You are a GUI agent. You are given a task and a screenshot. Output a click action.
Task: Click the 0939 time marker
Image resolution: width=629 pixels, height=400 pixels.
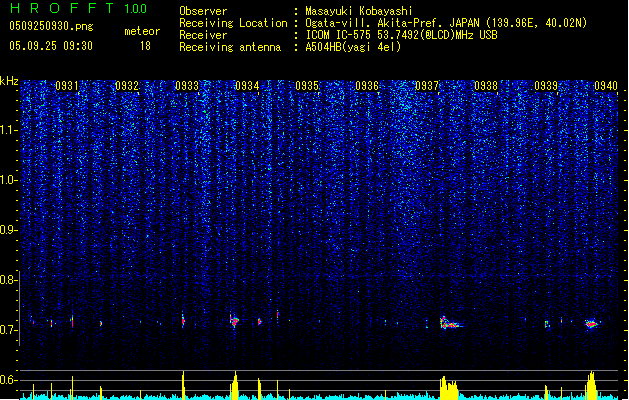pyautogui.click(x=546, y=86)
